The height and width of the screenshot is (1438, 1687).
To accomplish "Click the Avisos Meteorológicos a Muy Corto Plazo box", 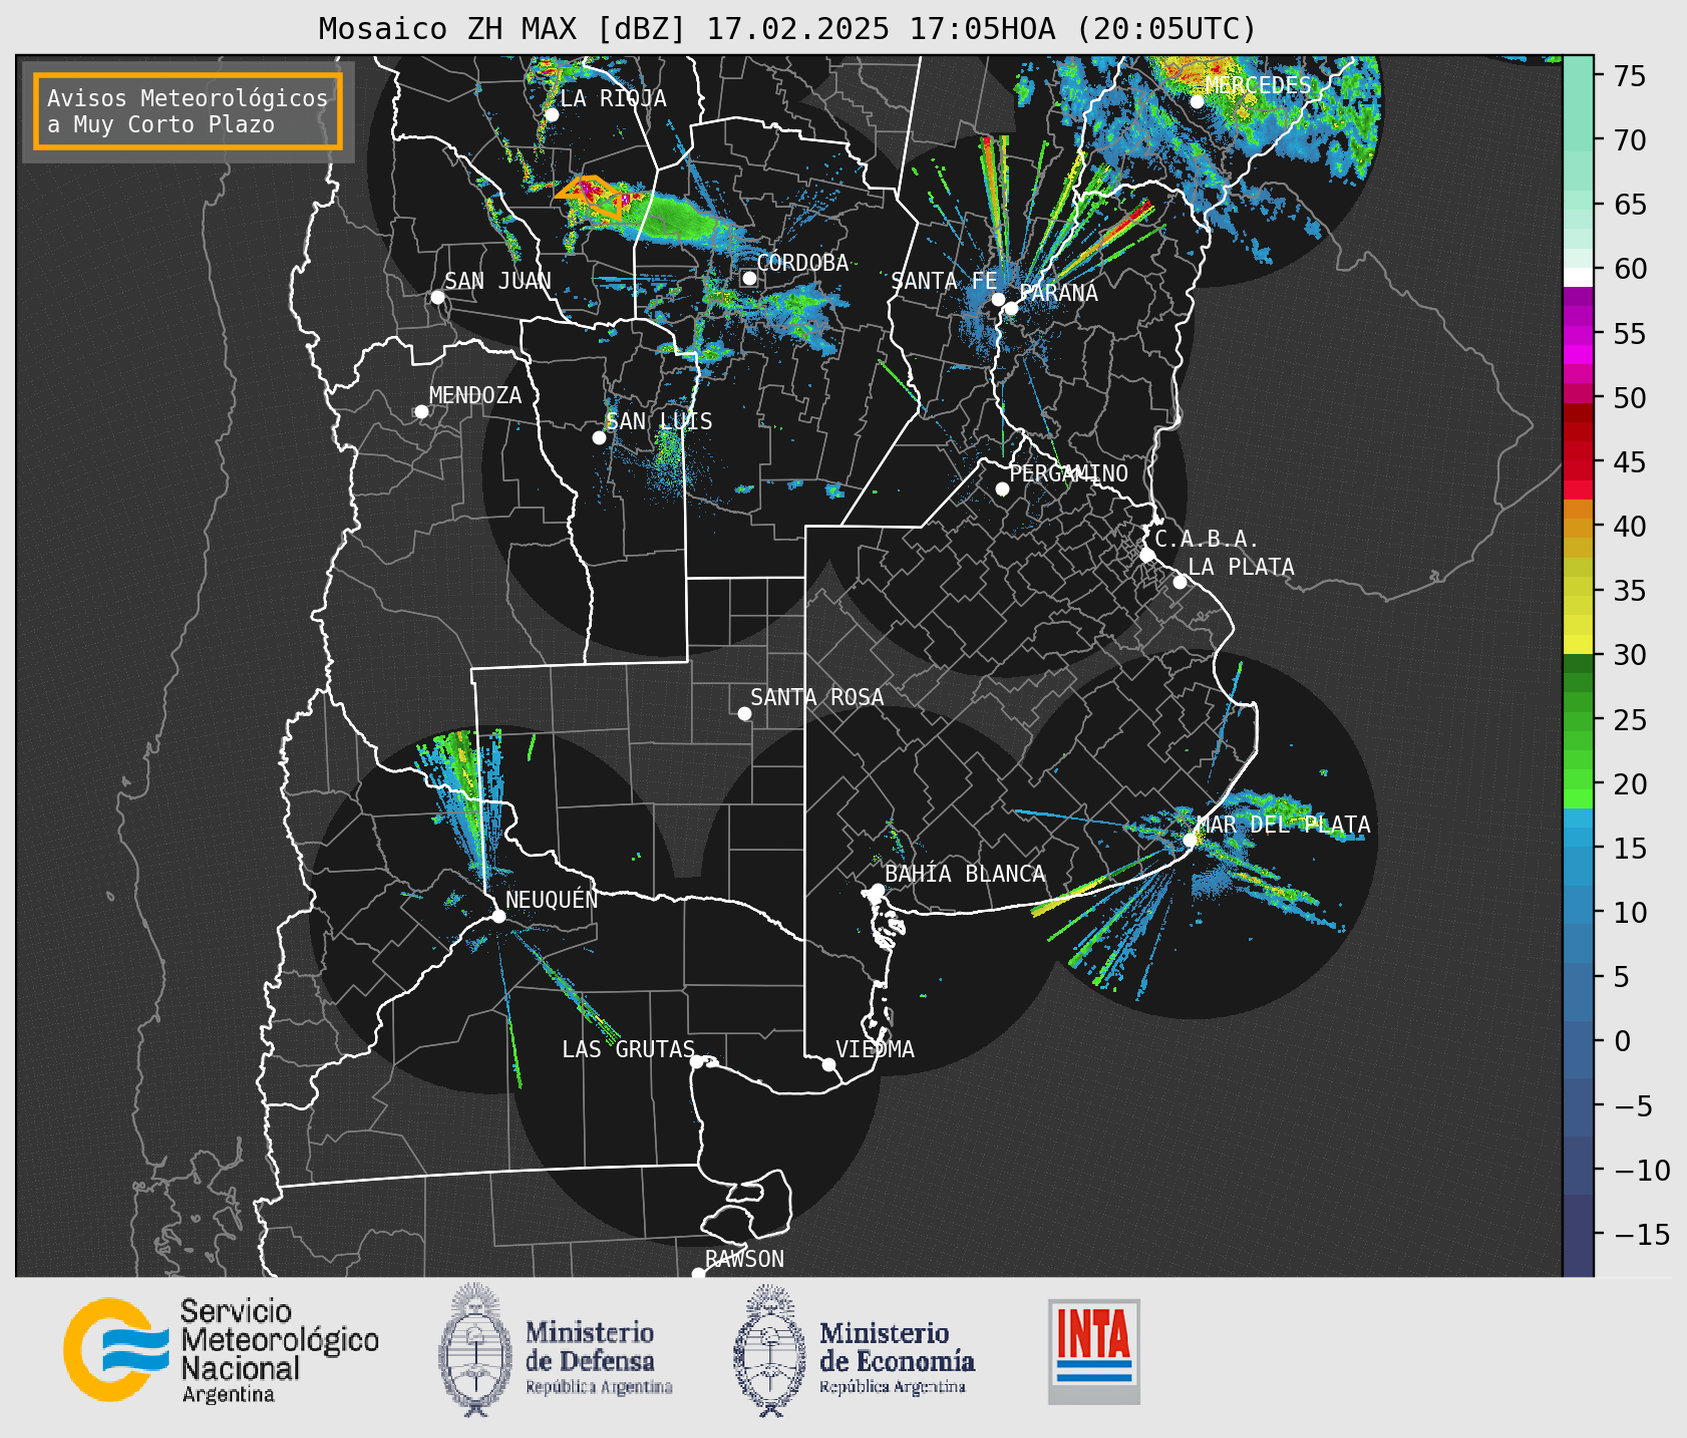I will pos(188,111).
